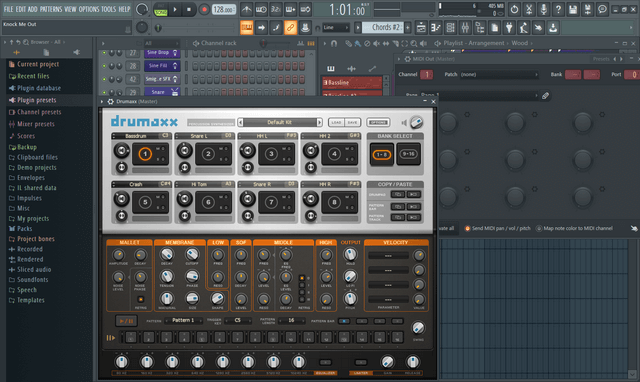This screenshot has height=382, width=640.
Task: Toggle the metronome icon
Action: point(247,9)
